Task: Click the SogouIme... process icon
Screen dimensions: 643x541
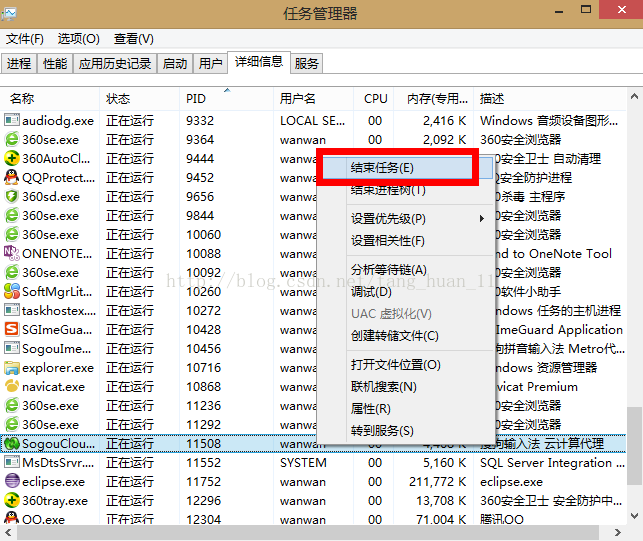Action: (11, 348)
